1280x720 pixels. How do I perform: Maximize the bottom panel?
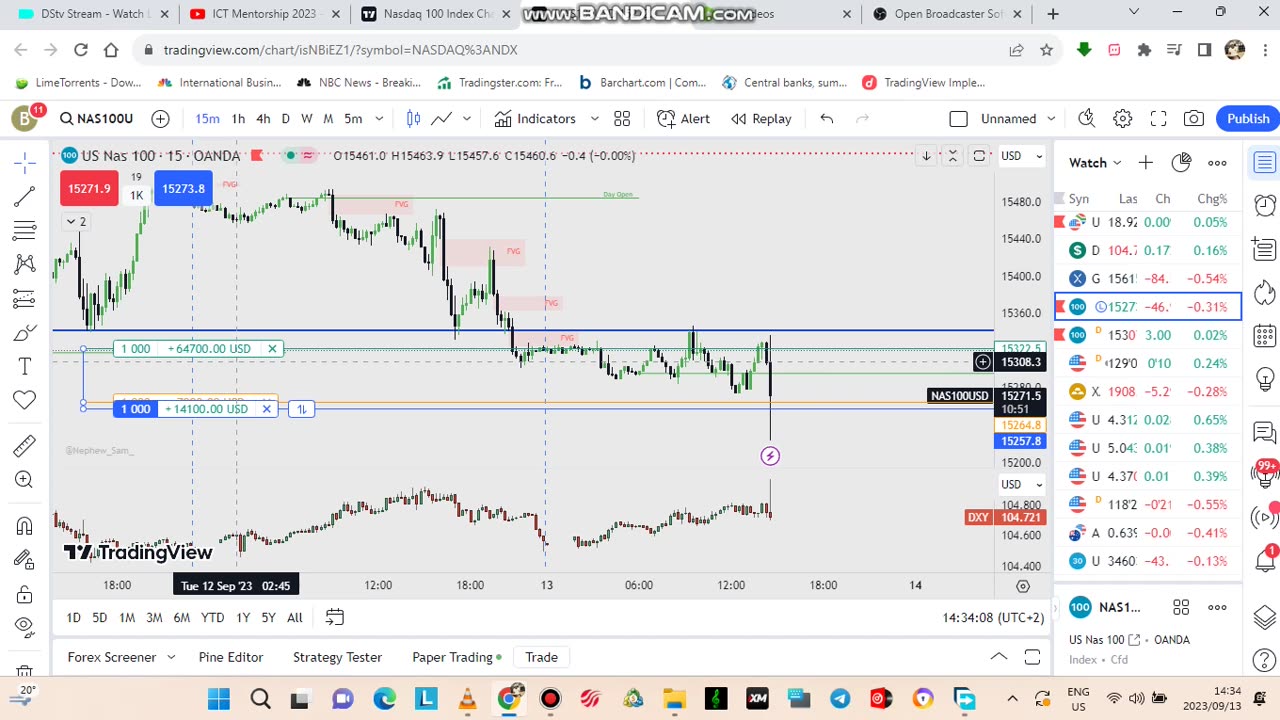click(x=1032, y=657)
